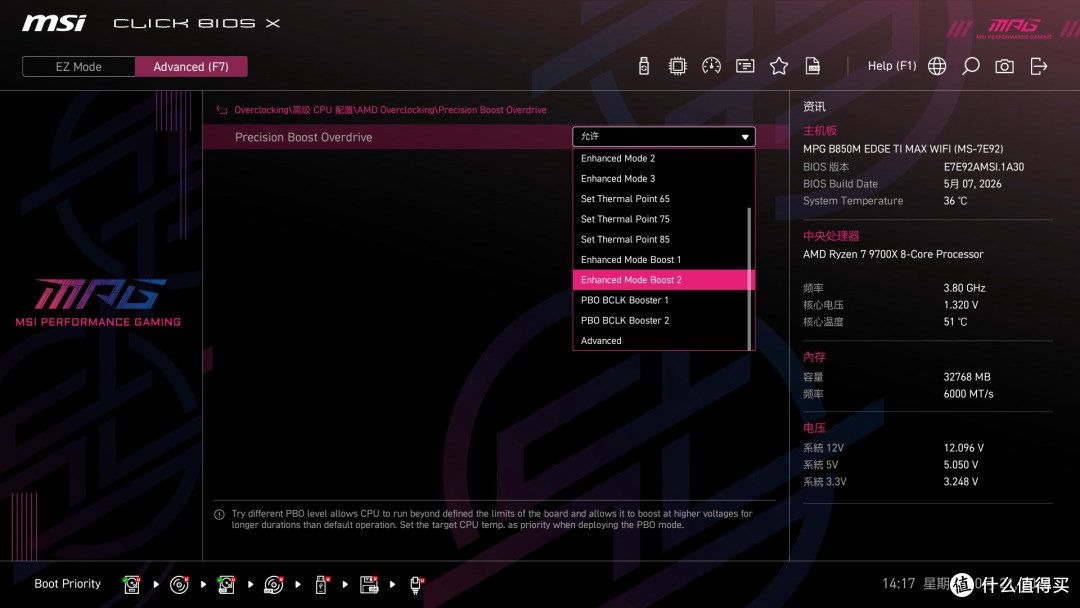Click the AMD Ryzen 7 9700X processor name
This screenshot has height=608, width=1080.
(x=893, y=254)
